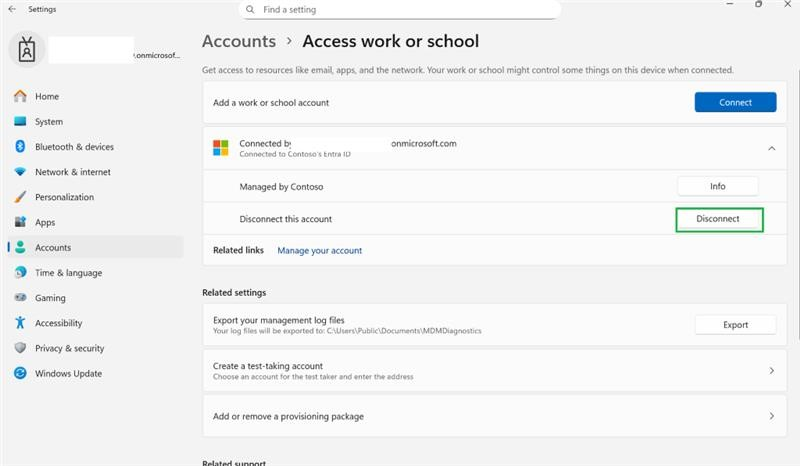Click the blue Connect button

pyautogui.click(x=735, y=102)
